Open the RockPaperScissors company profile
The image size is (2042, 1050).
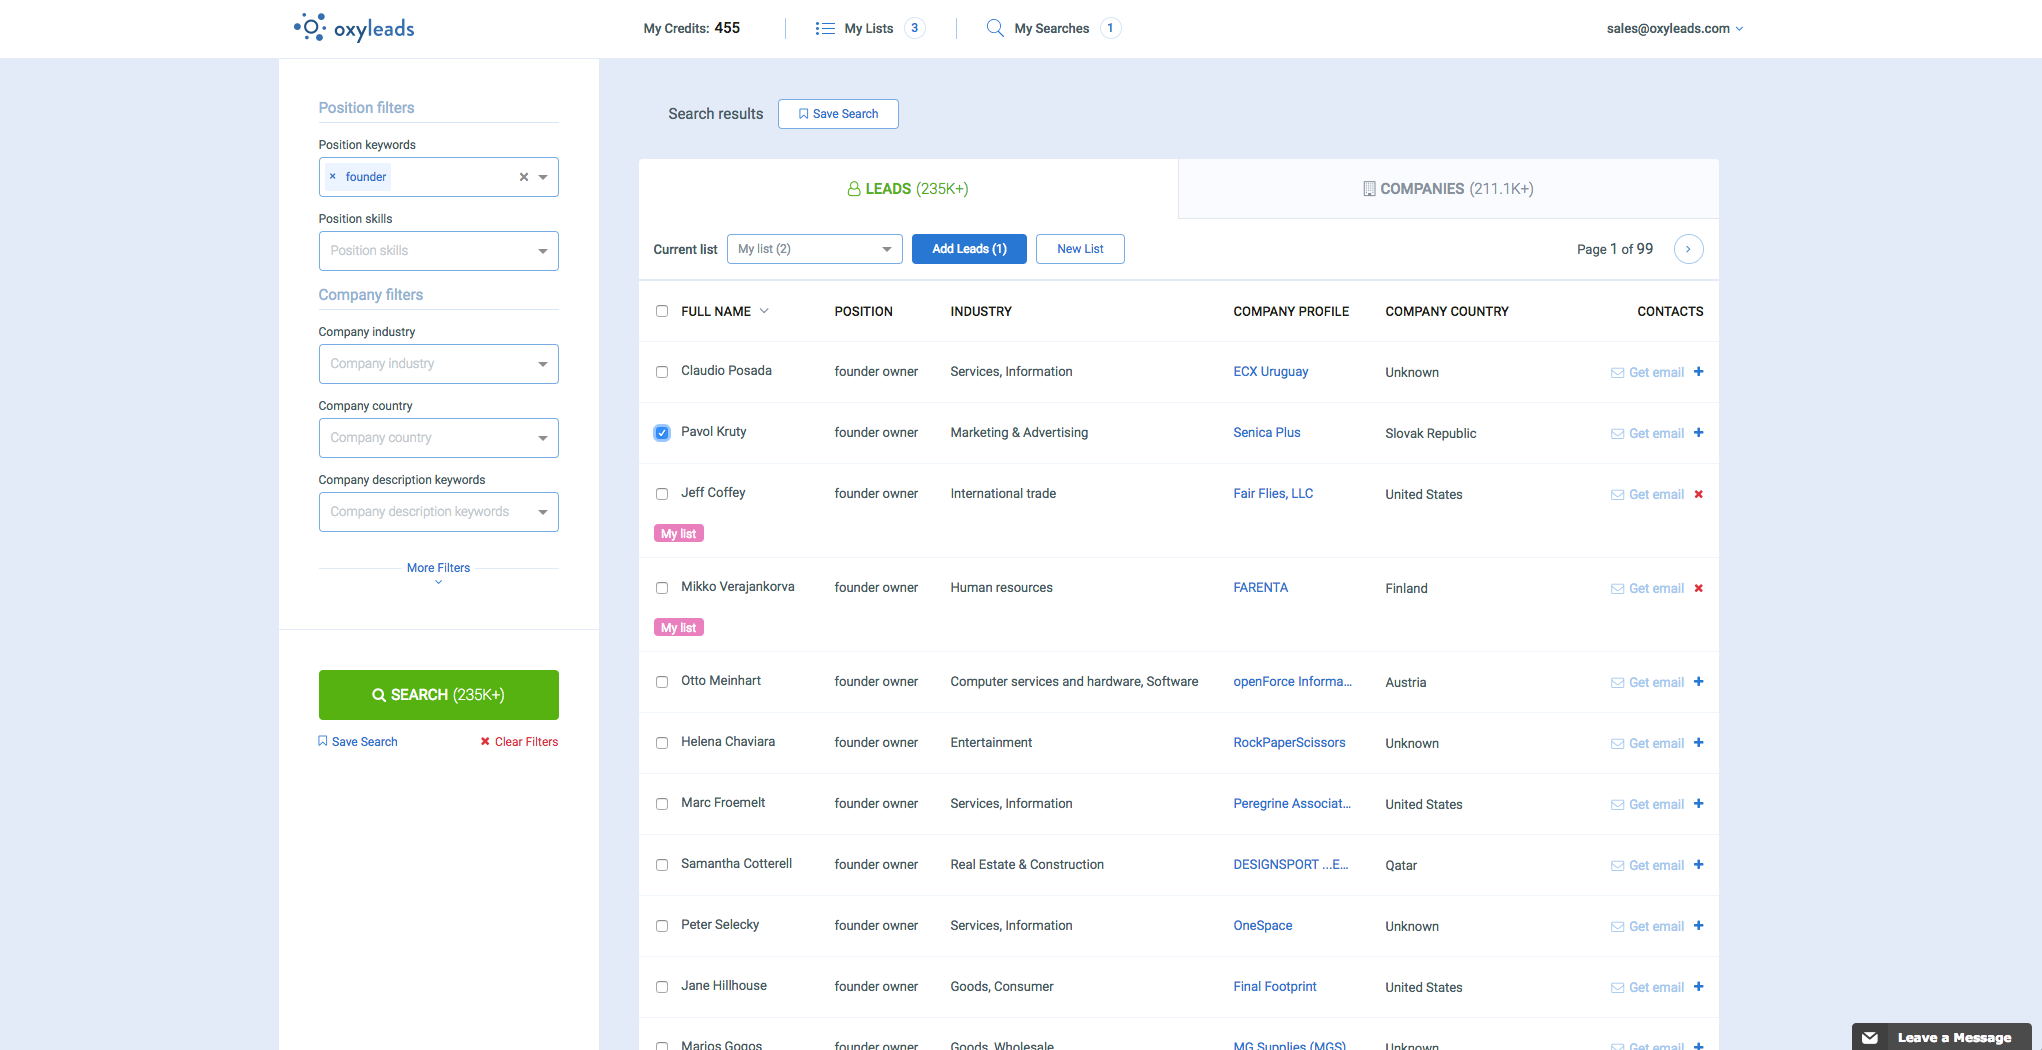1289,743
